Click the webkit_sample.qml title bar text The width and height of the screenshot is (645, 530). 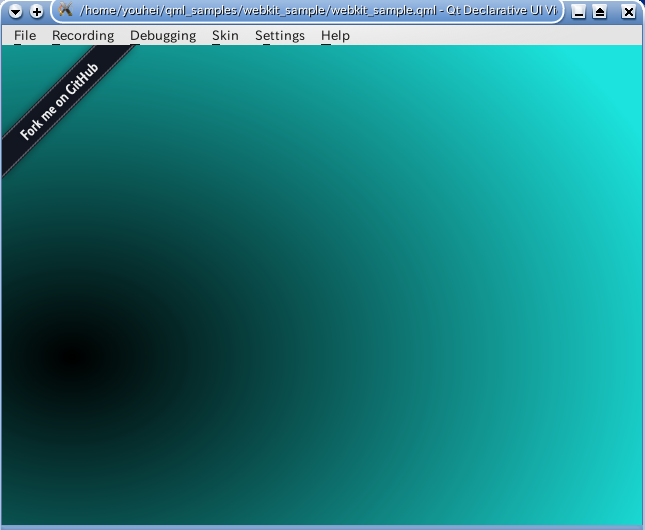click(x=318, y=10)
